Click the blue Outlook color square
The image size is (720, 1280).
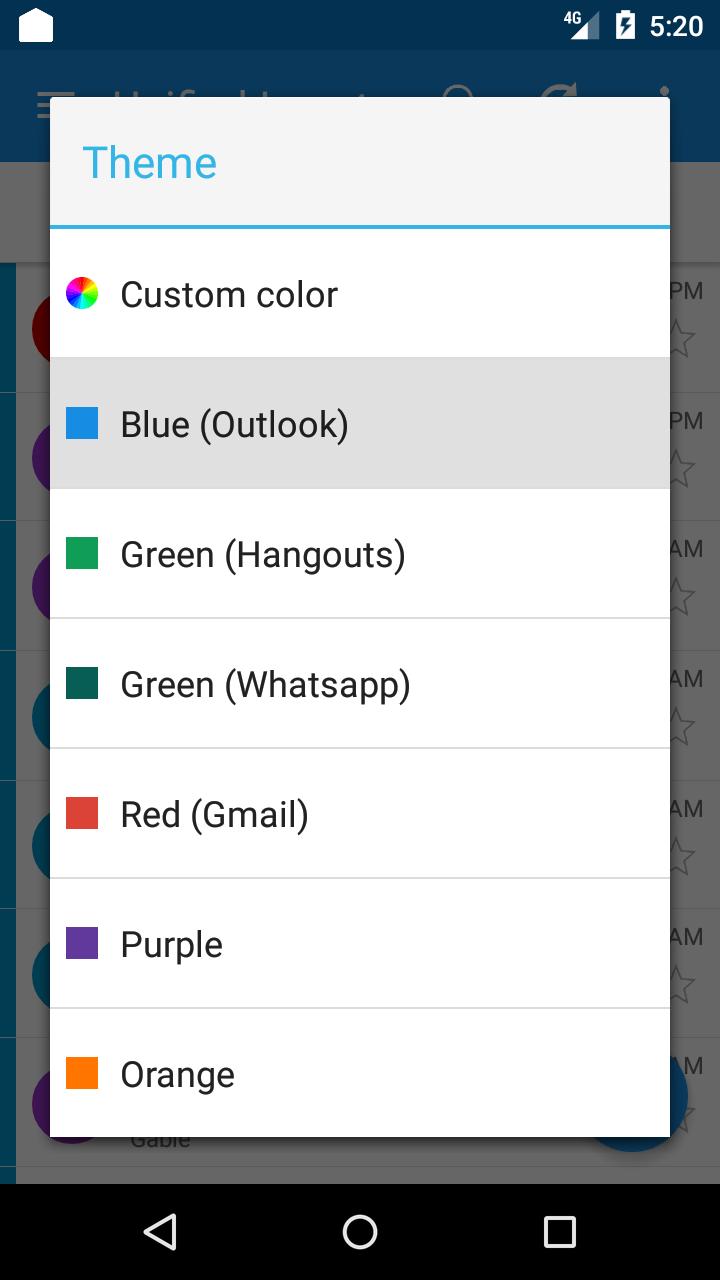82,423
